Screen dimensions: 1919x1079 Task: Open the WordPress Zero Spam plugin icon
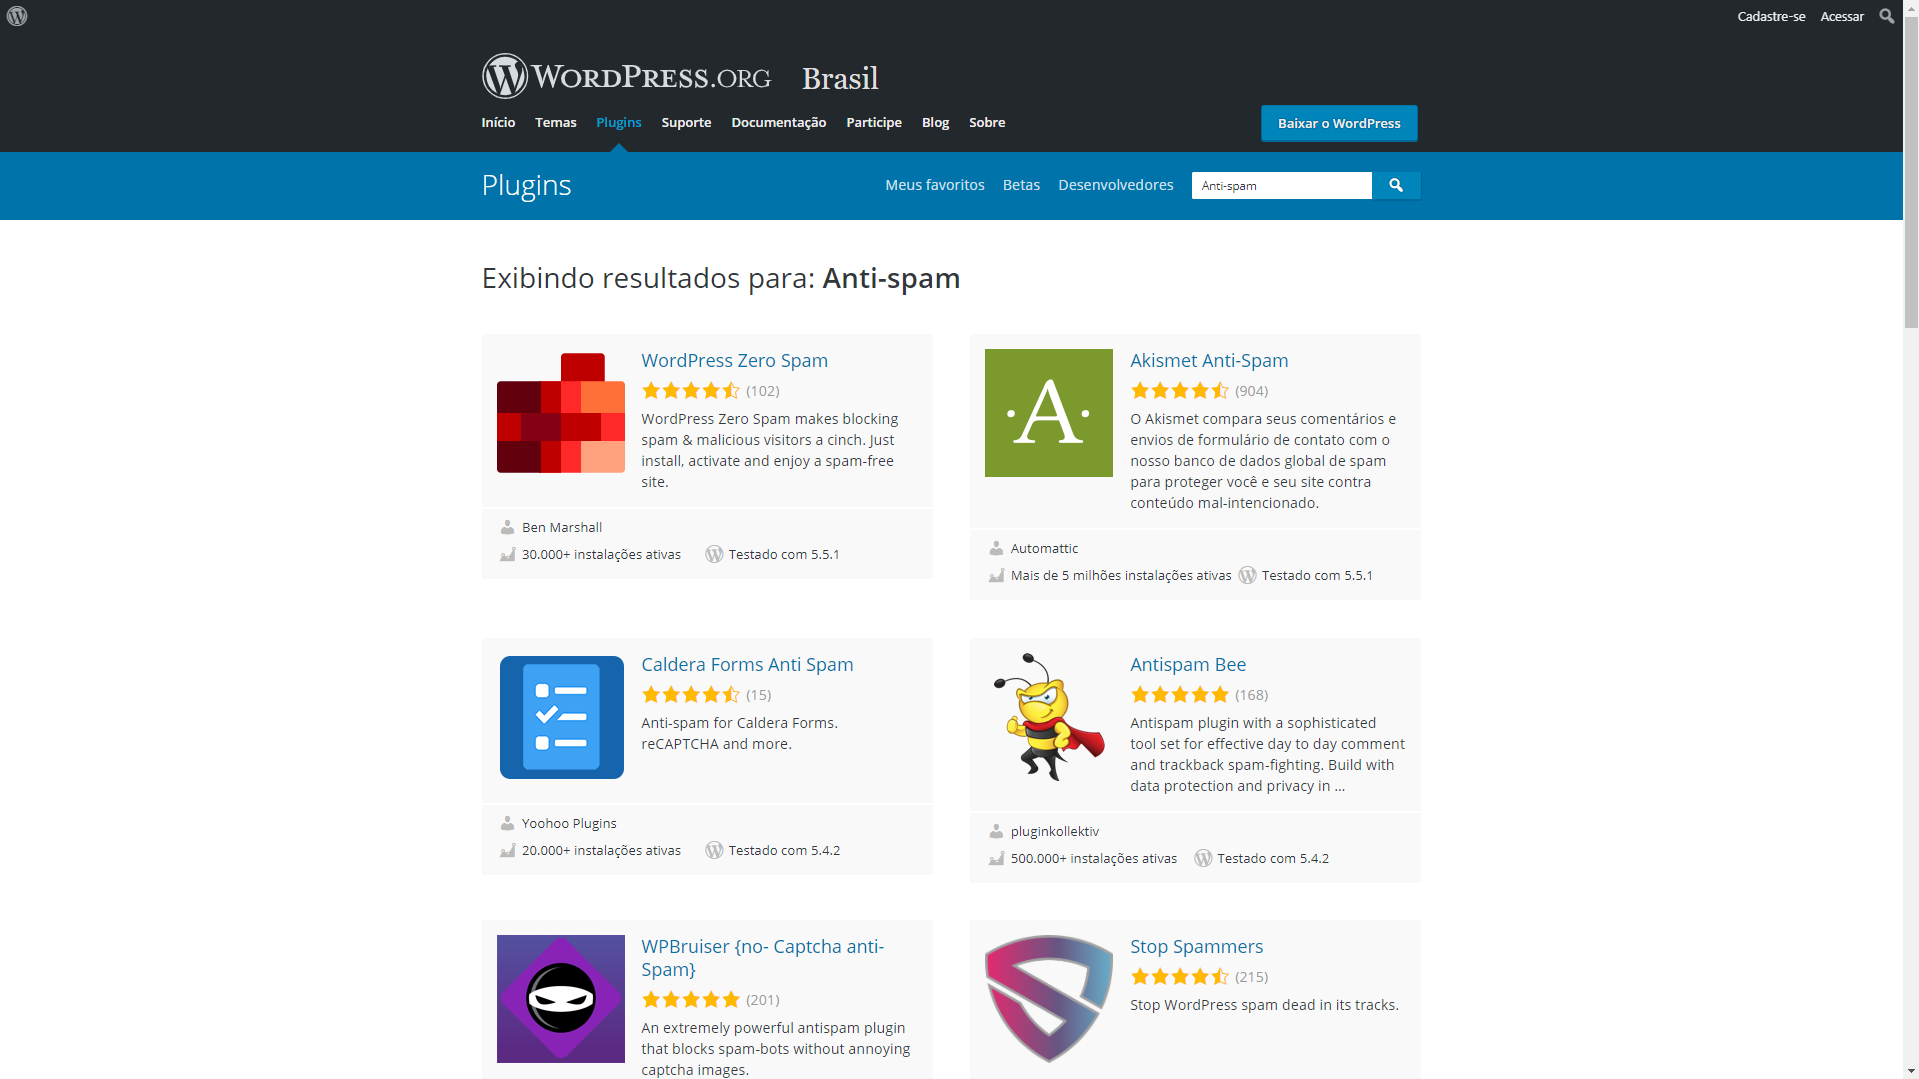pyautogui.click(x=561, y=413)
